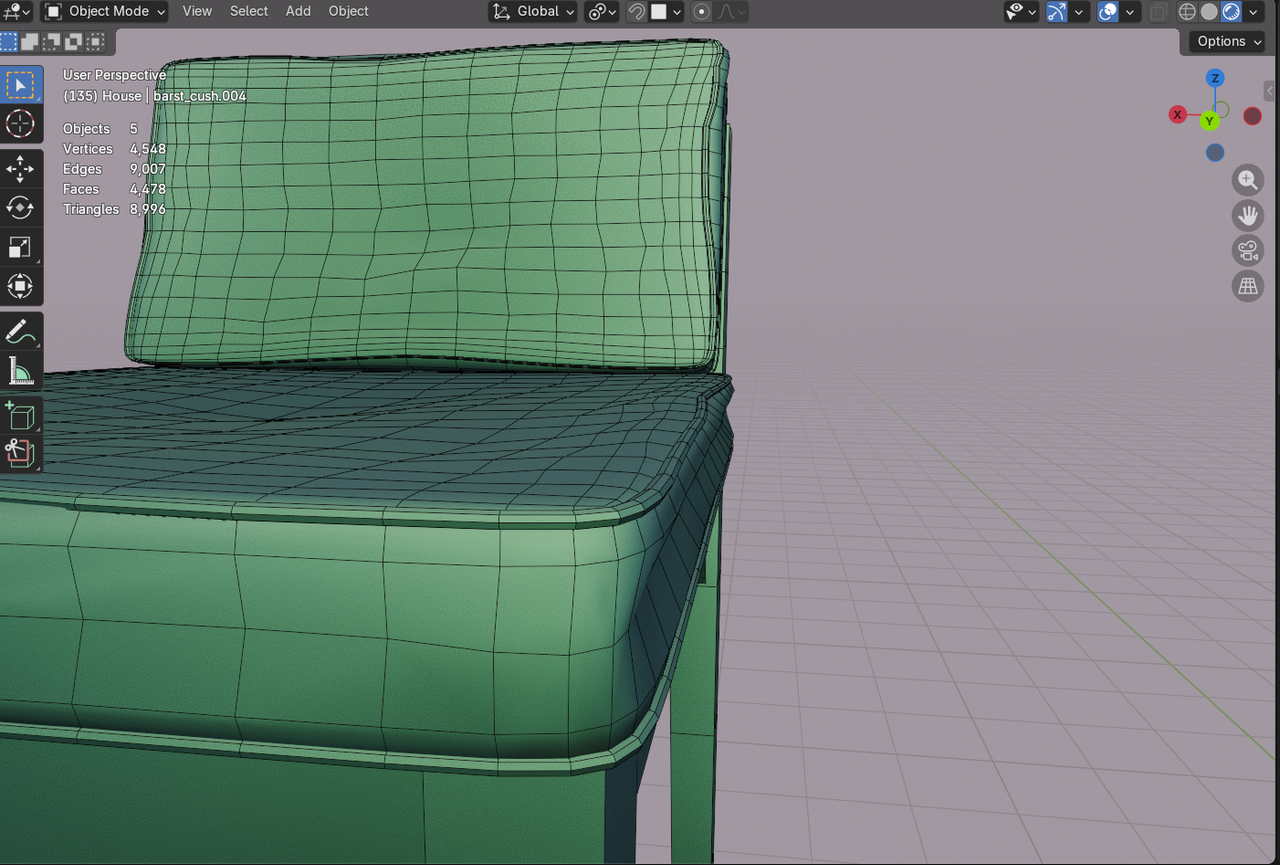1280x865 pixels.
Task: Click the User Perspective label
Action: point(115,75)
